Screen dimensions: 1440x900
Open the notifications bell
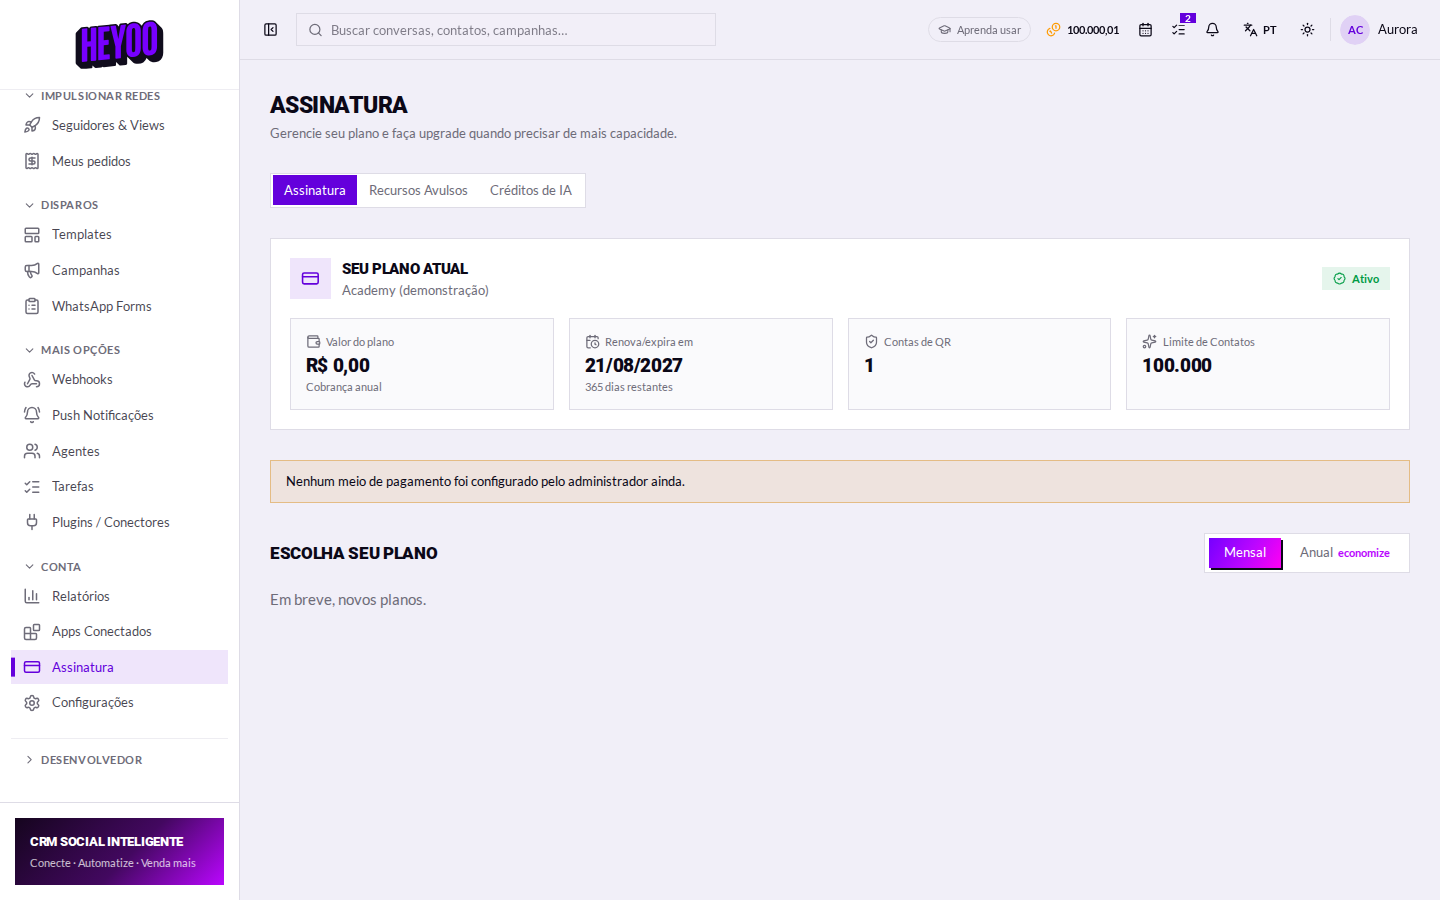click(x=1212, y=30)
